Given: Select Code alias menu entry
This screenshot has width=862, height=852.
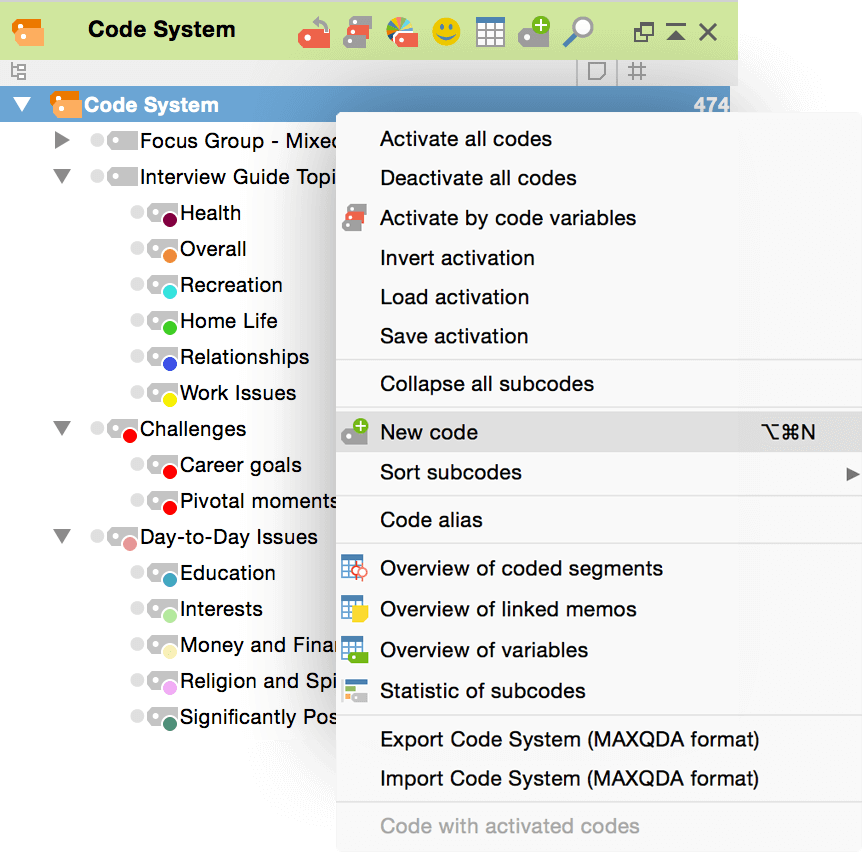Looking at the screenshot, I should point(598,519).
